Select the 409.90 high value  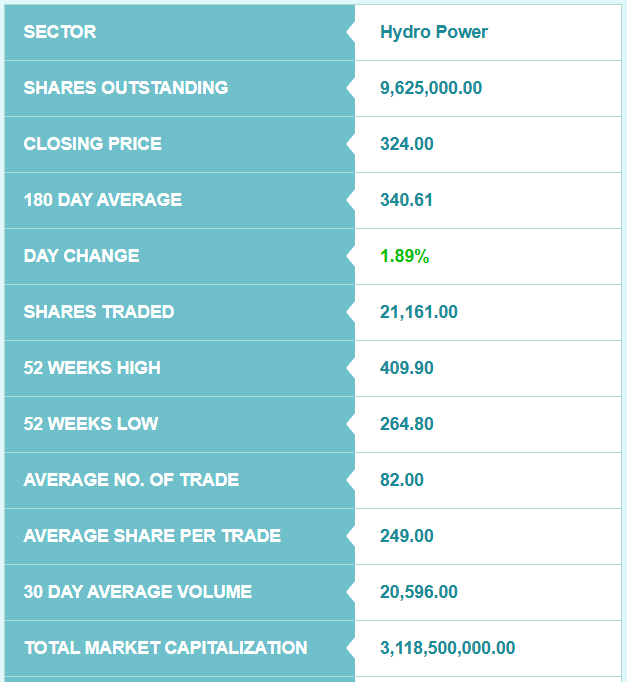click(407, 368)
